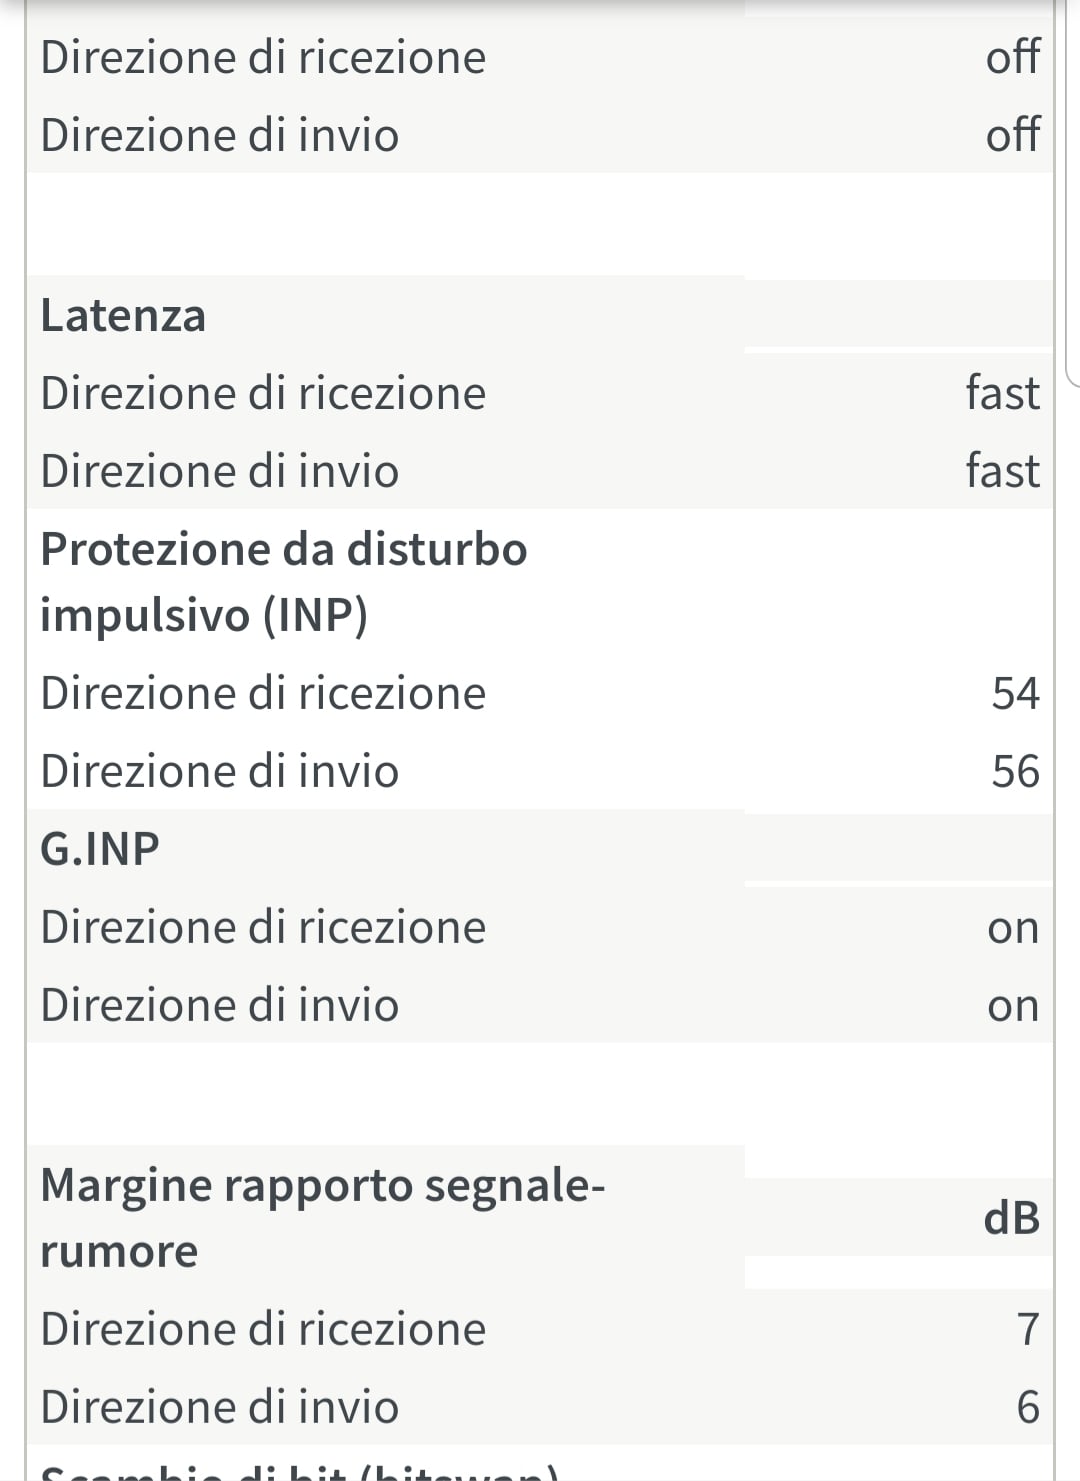
Task: Click the "off" value for top Direzione di invio
Action: [1012, 135]
